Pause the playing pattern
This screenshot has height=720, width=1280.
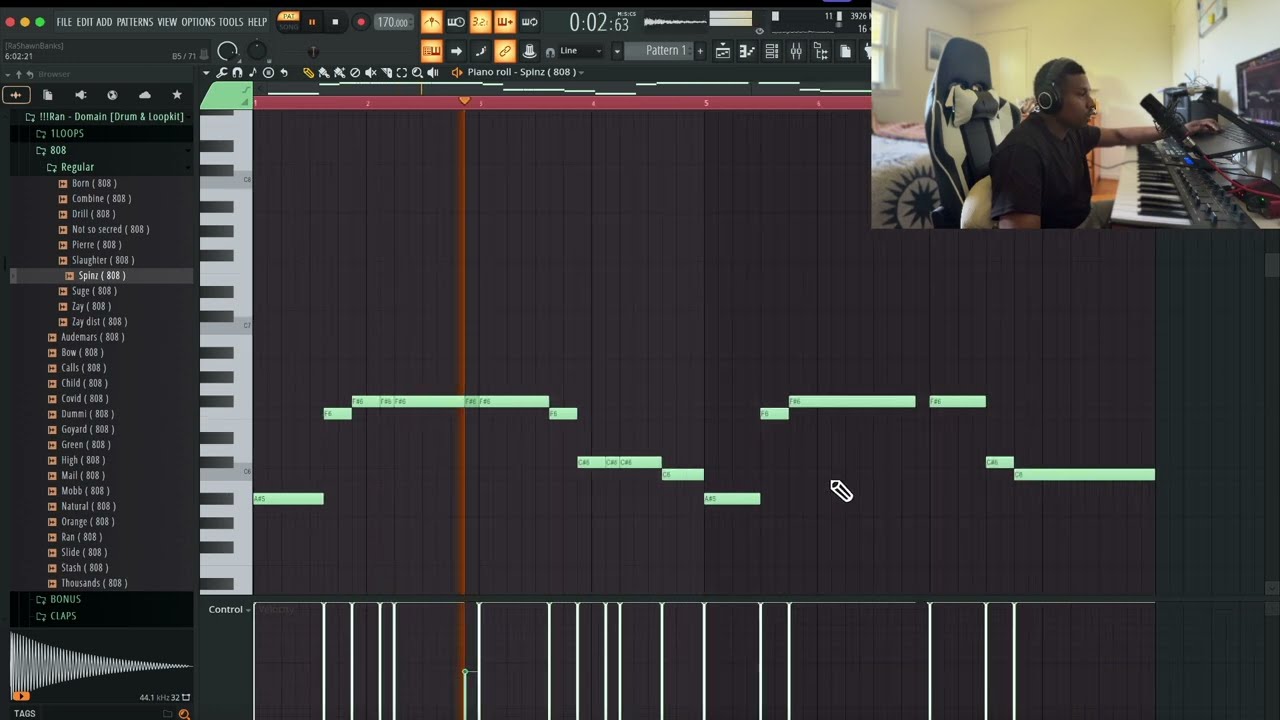(312, 22)
